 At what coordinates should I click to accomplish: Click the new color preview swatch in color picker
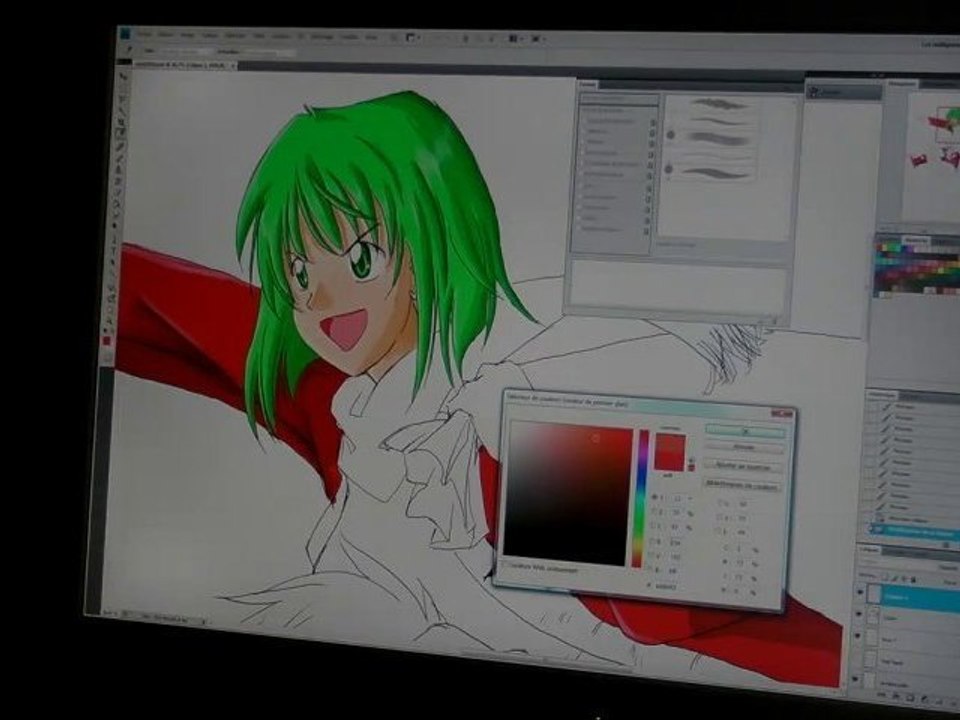tap(670, 443)
